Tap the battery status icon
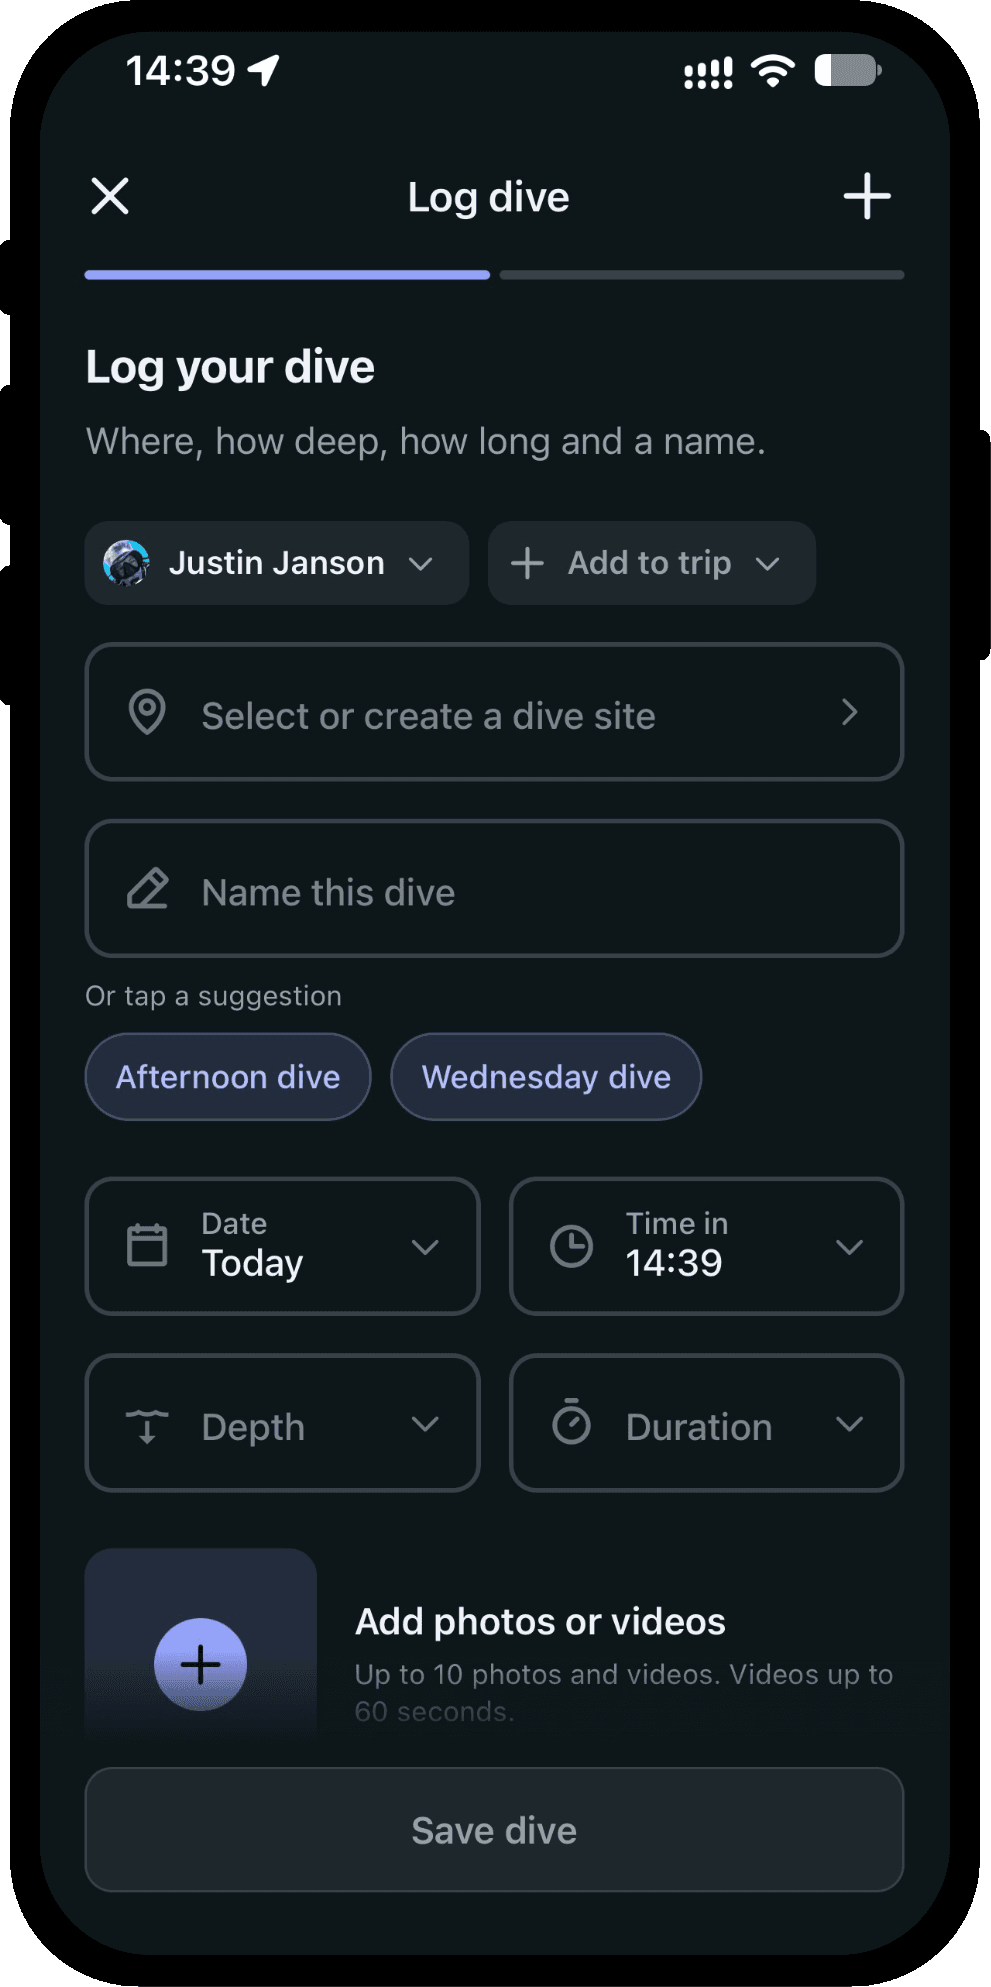The height and width of the screenshot is (1987, 991). 848,71
